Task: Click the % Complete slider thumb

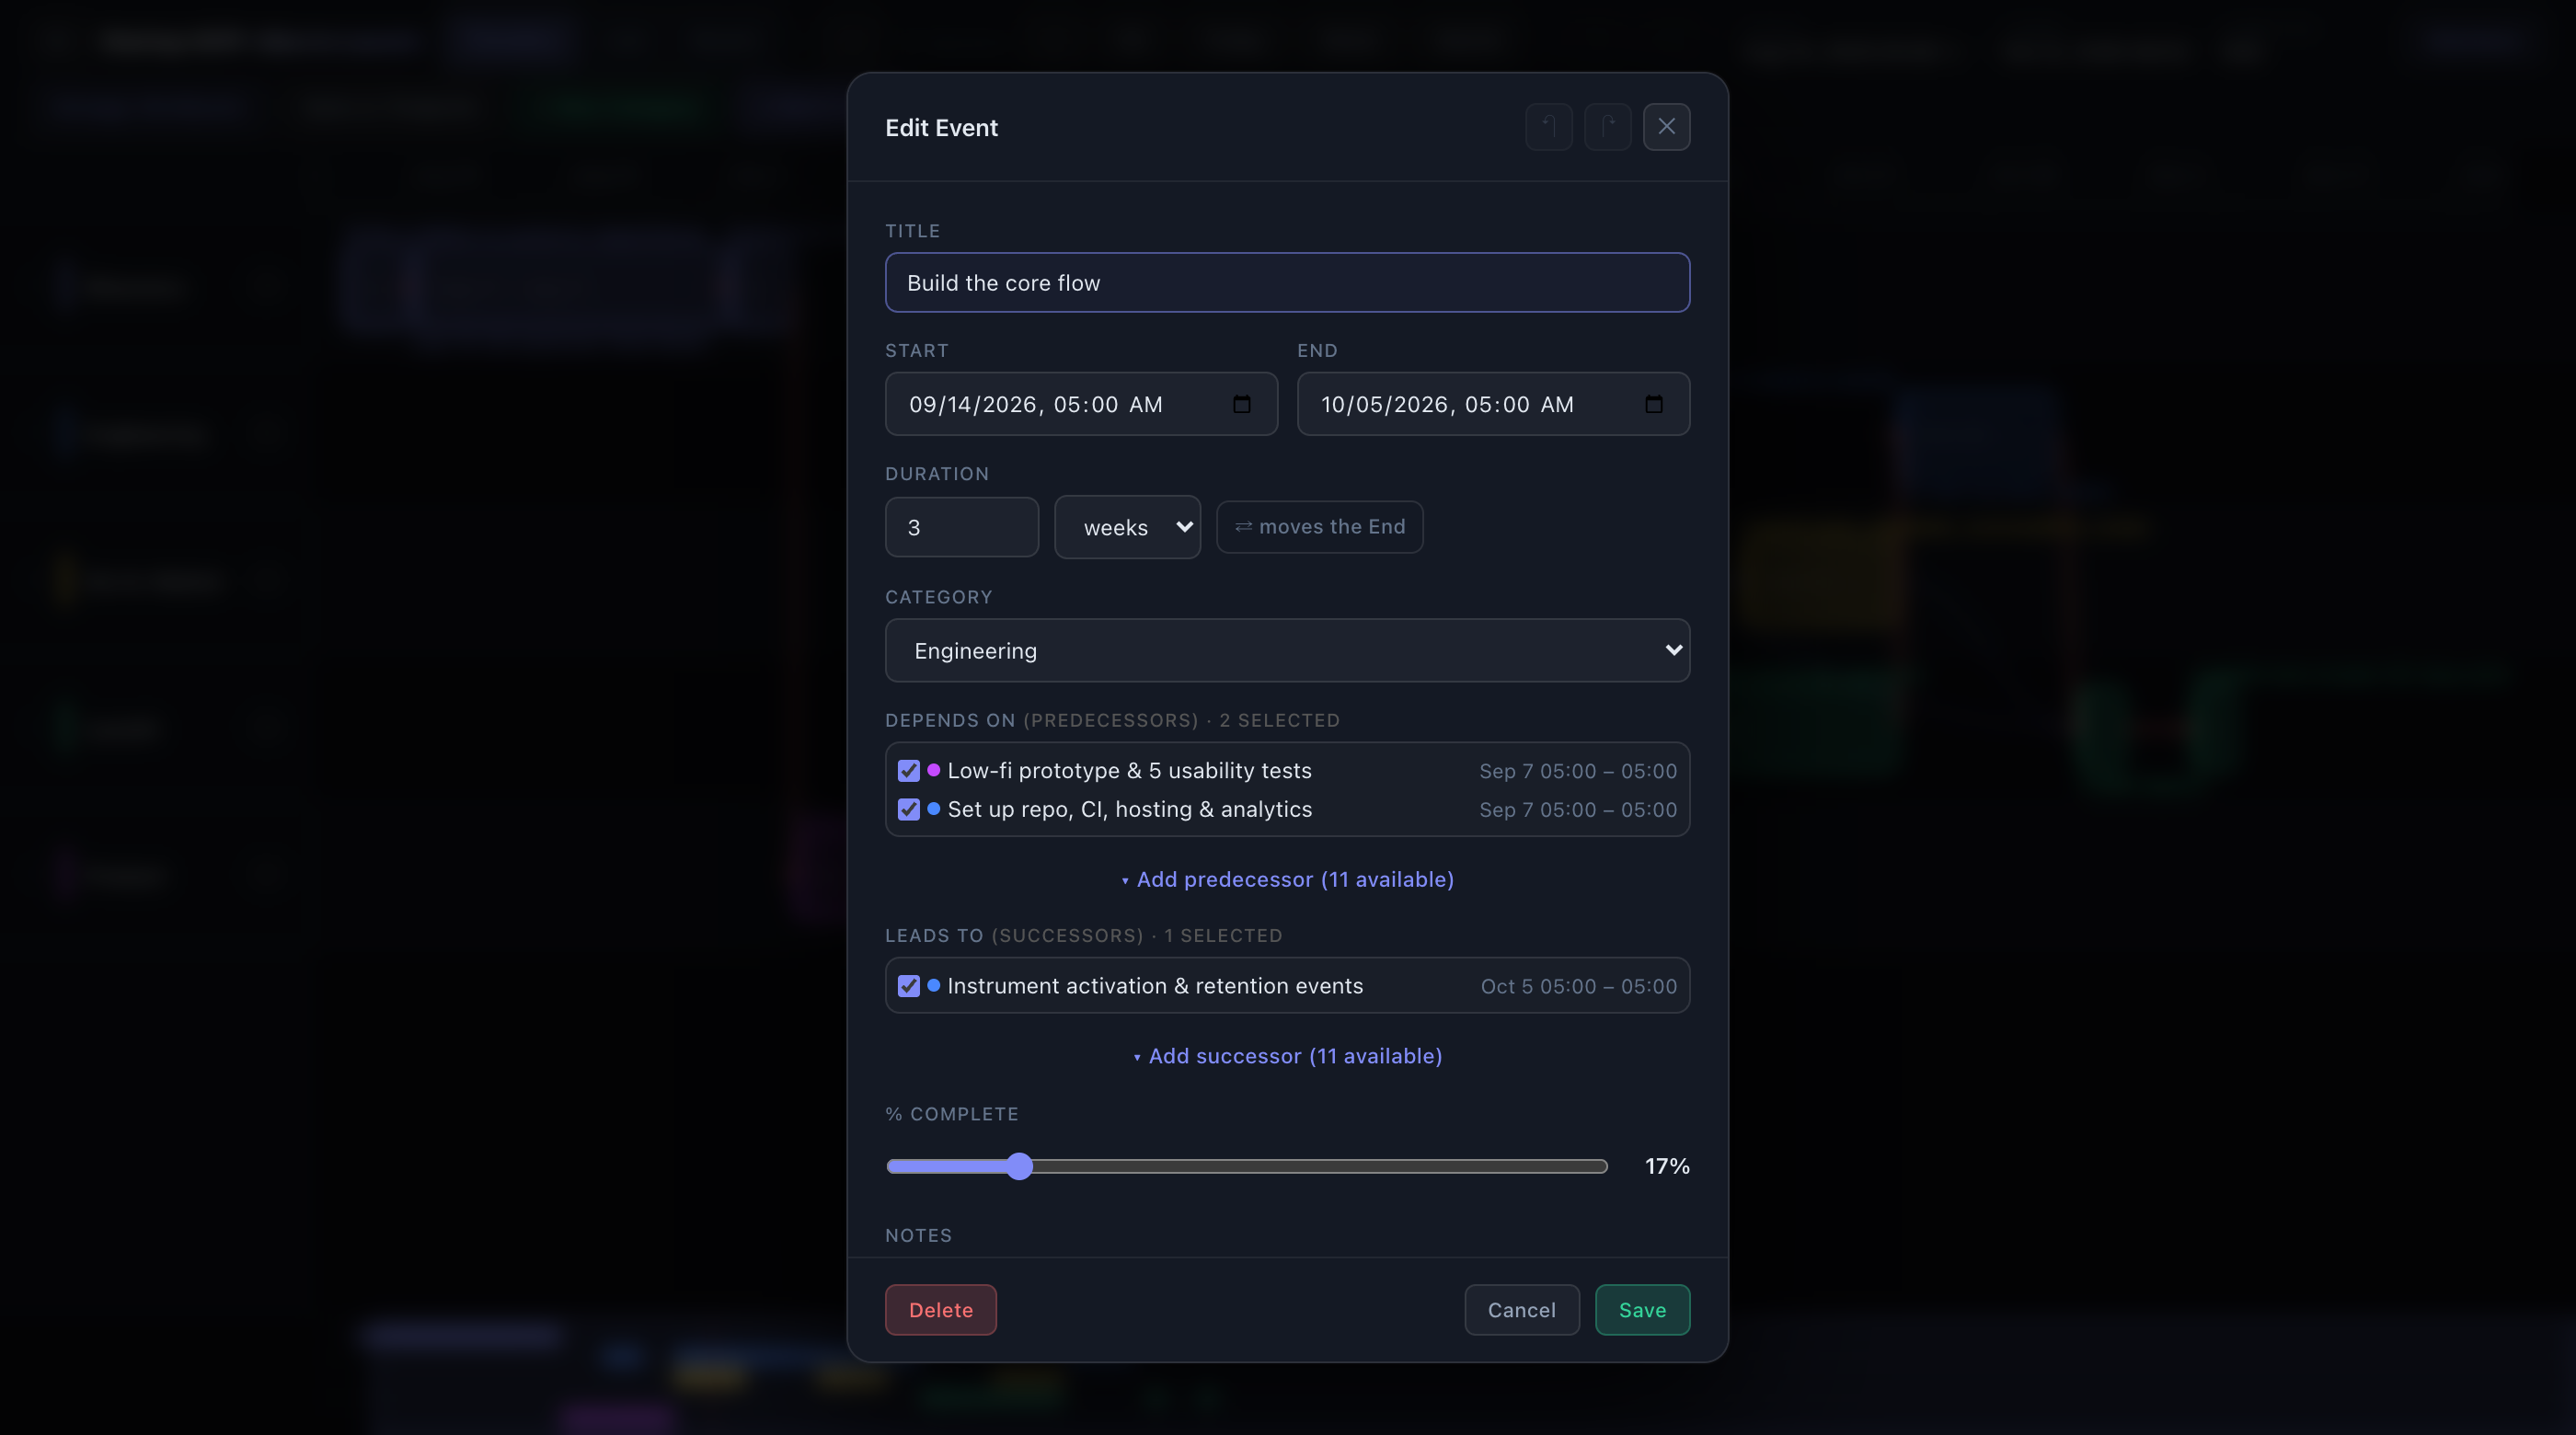Action: (x=1019, y=1167)
